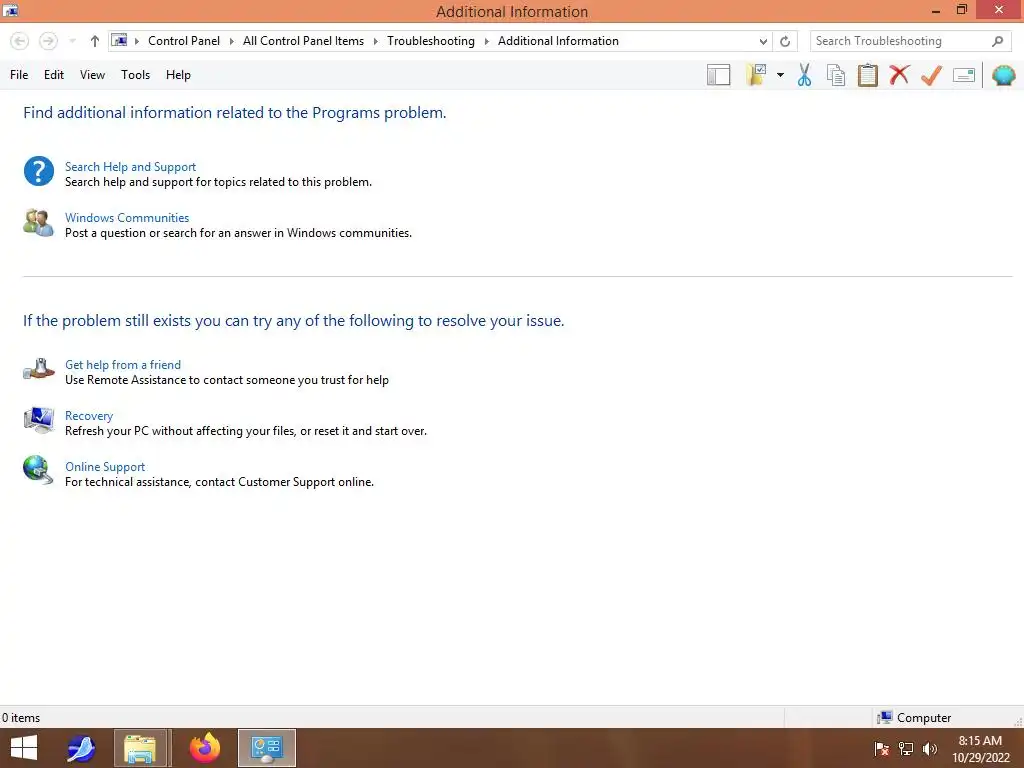Click the Get help from friend icon

(x=39, y=369)
